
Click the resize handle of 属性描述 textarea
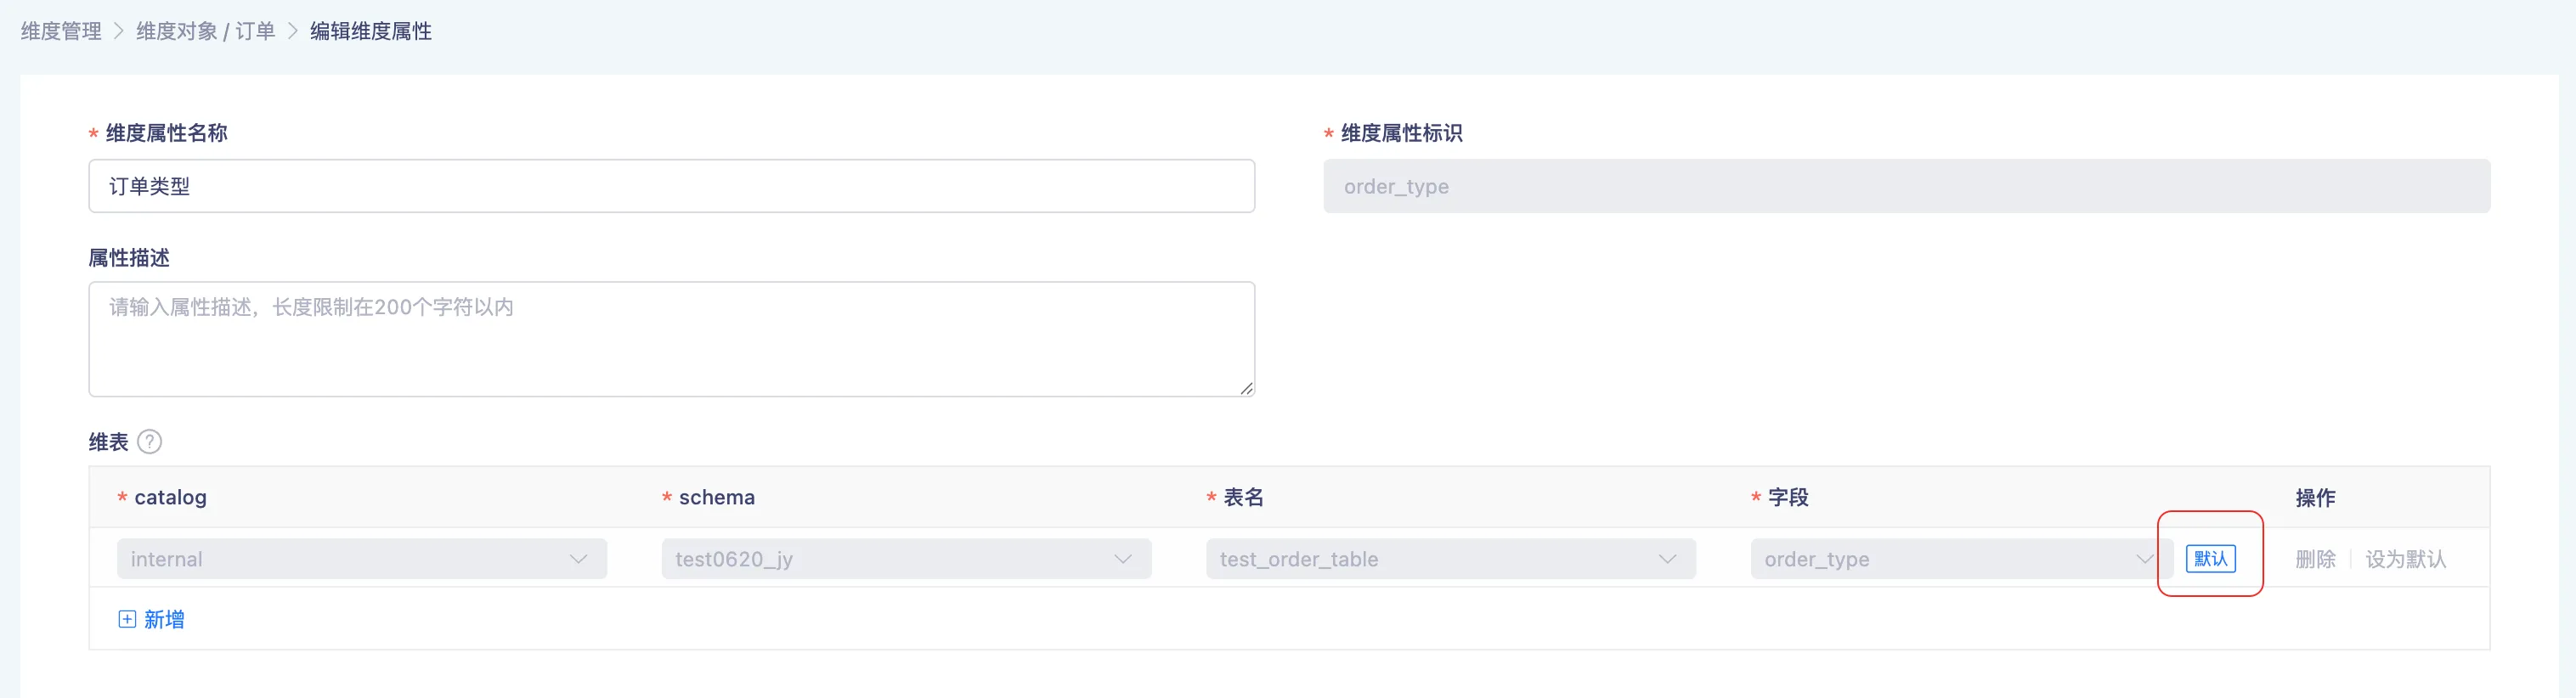pyautogui.click(x=1246, y=388)
